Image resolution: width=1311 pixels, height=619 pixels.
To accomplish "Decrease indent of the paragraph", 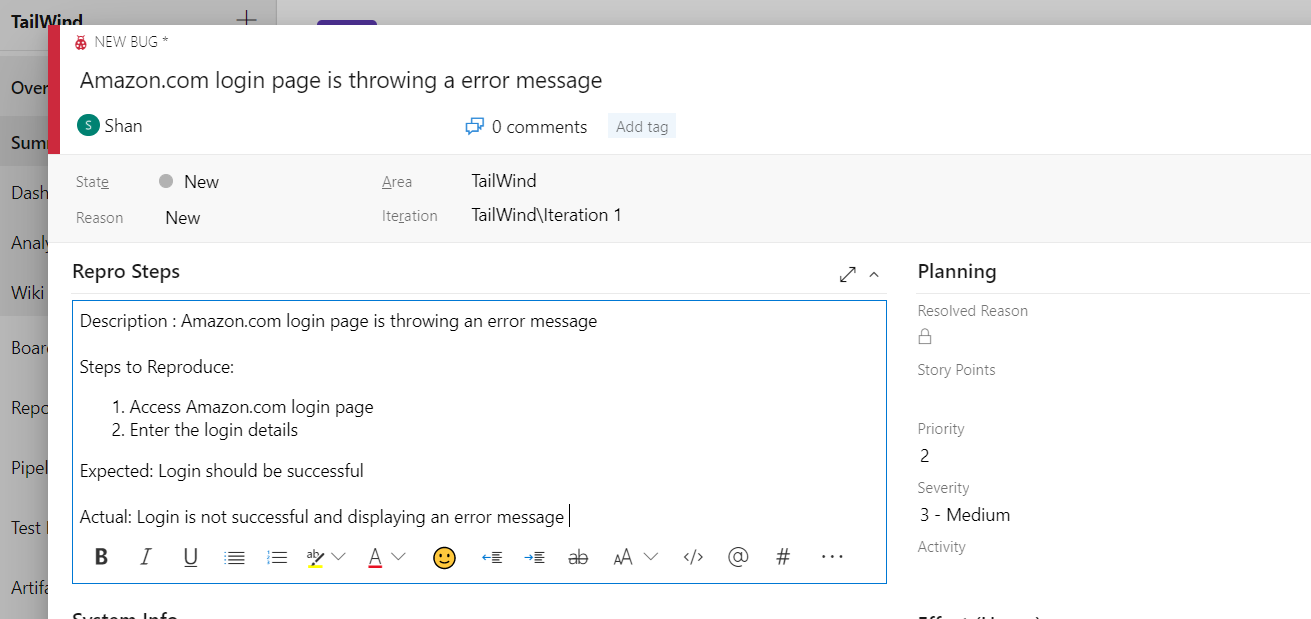I will [x=492, y=558].
